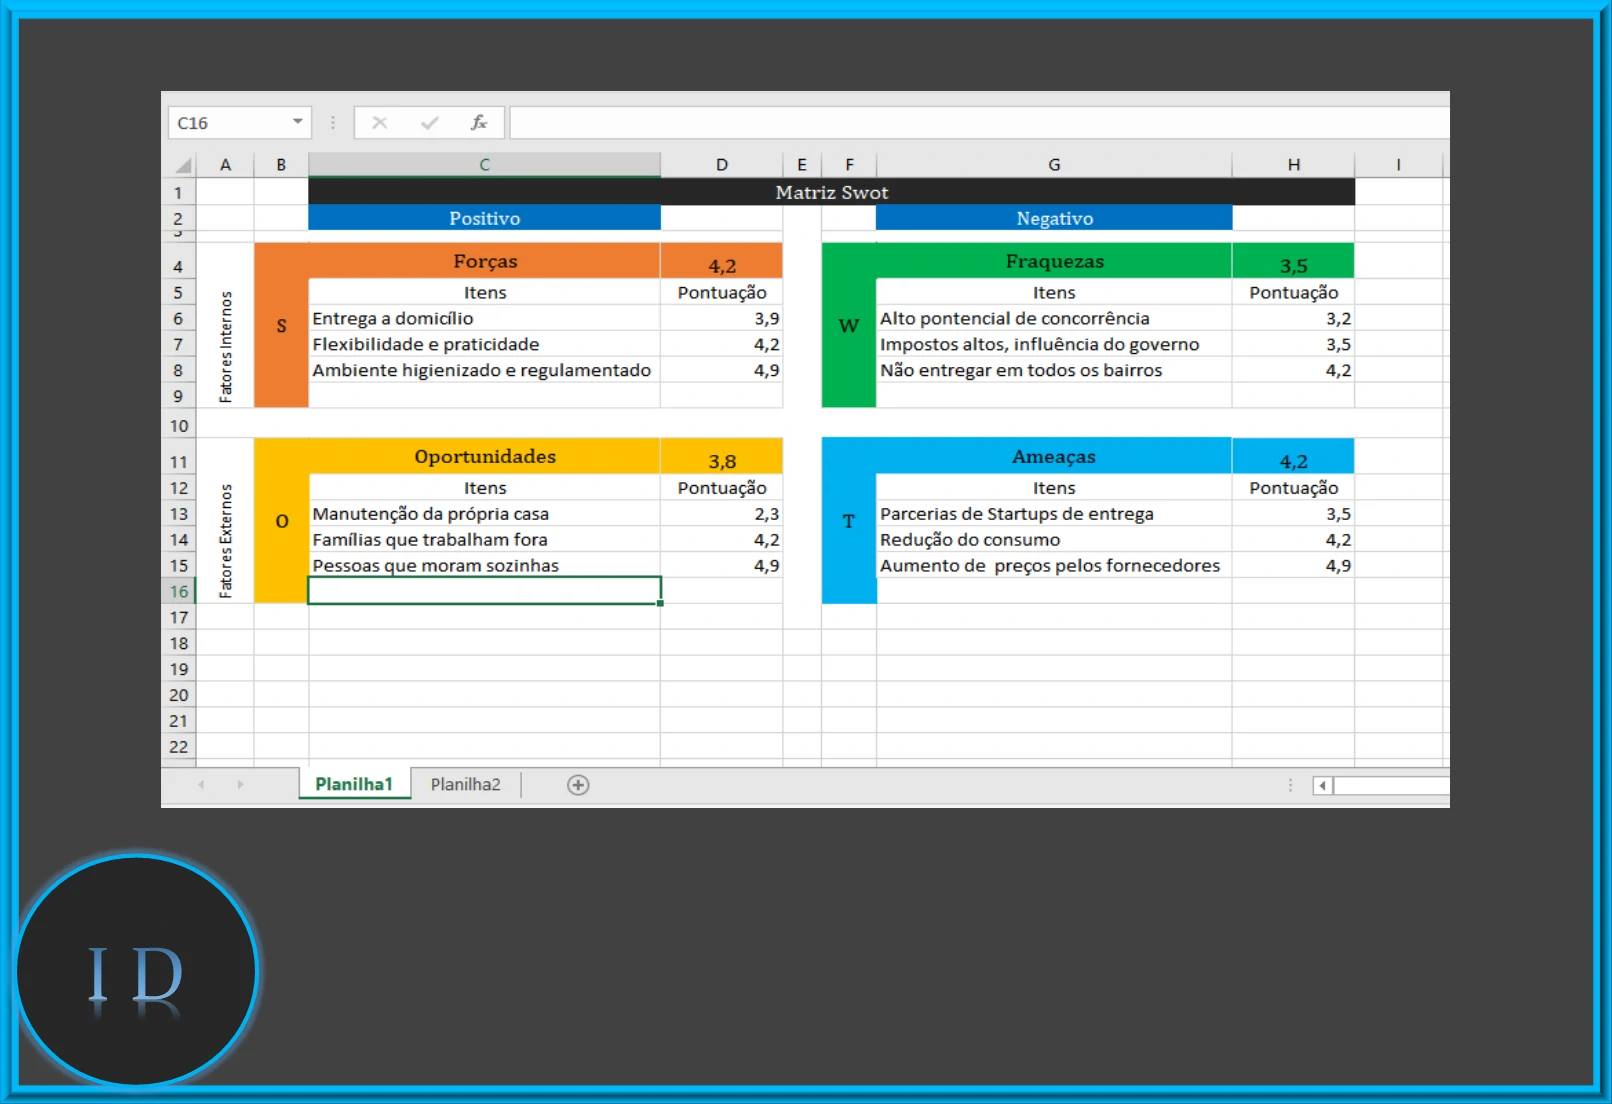Click the previous sheet navigation arrow
Screen dimensions: 1612x1104
point(201,785)
